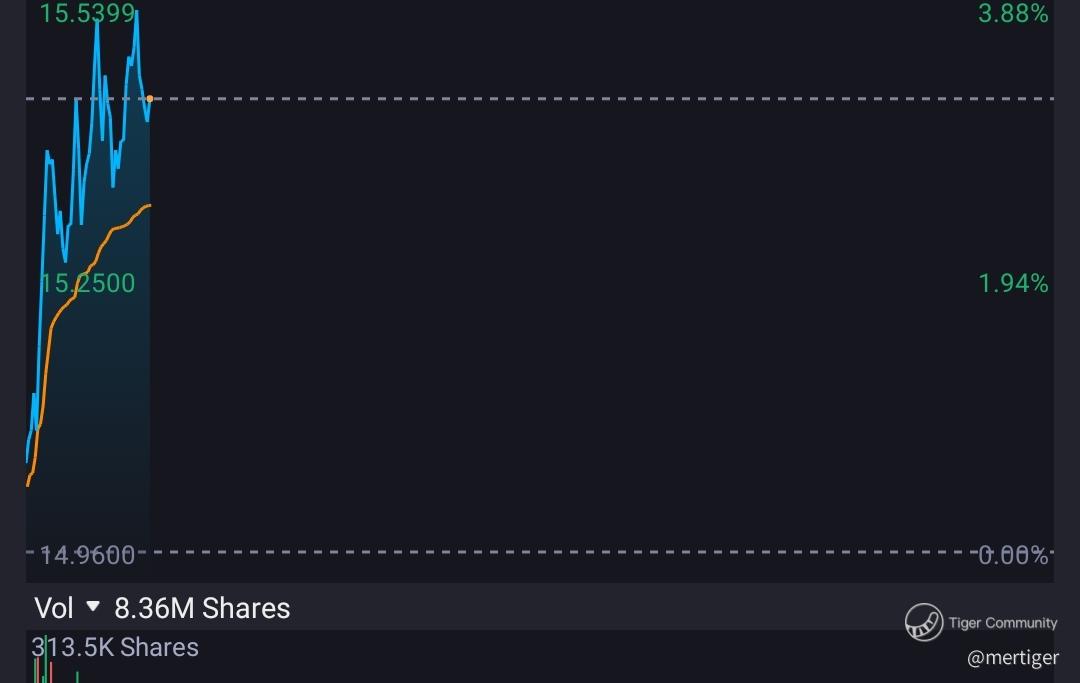This screenshot has width=1080, height=683.
Task: Open the @mertiger user handle
Action: (x=1012, y=658)
